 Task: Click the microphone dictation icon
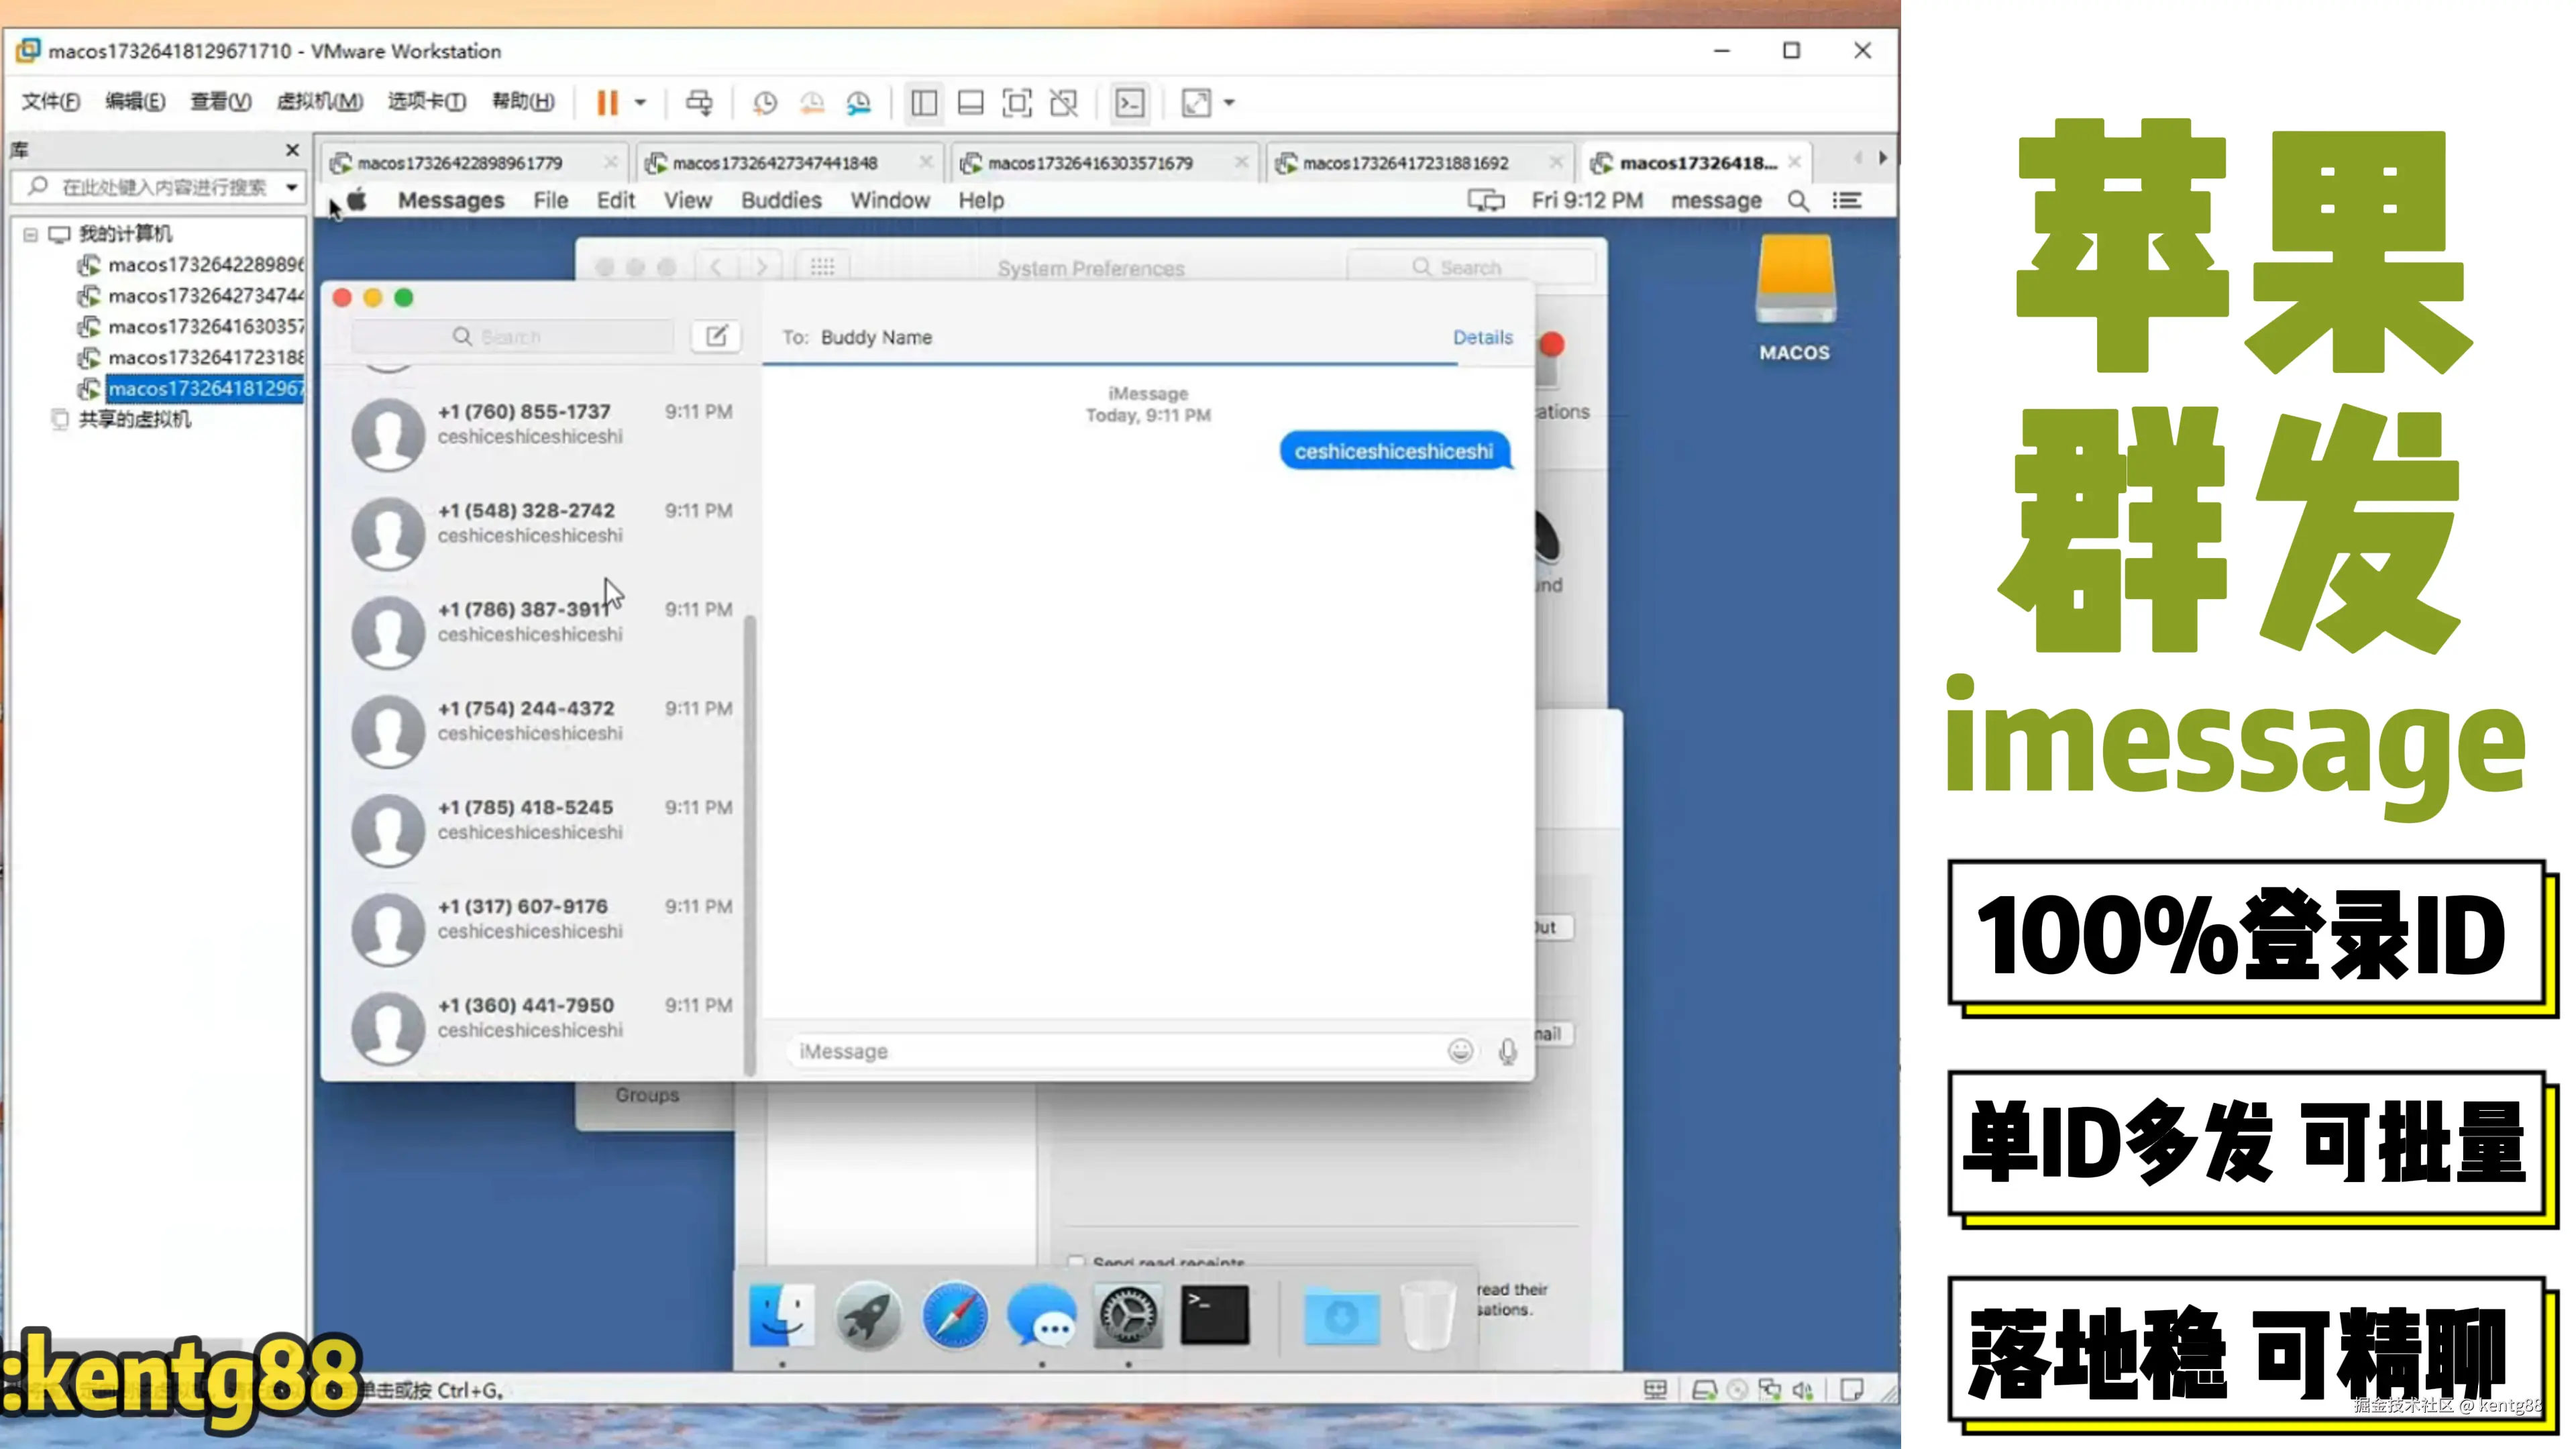pos(1507,1051)
